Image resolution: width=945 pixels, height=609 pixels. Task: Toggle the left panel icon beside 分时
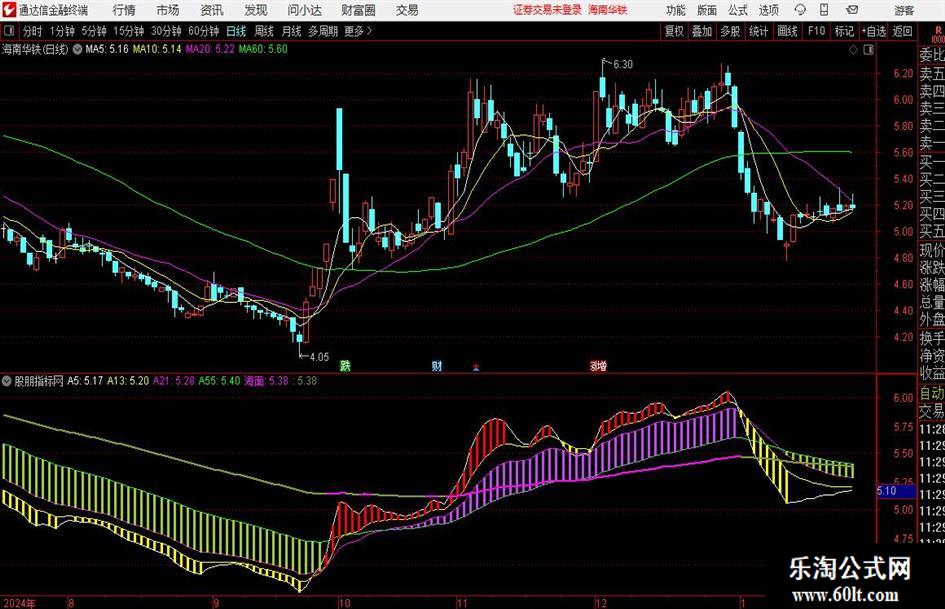point(8,31)
